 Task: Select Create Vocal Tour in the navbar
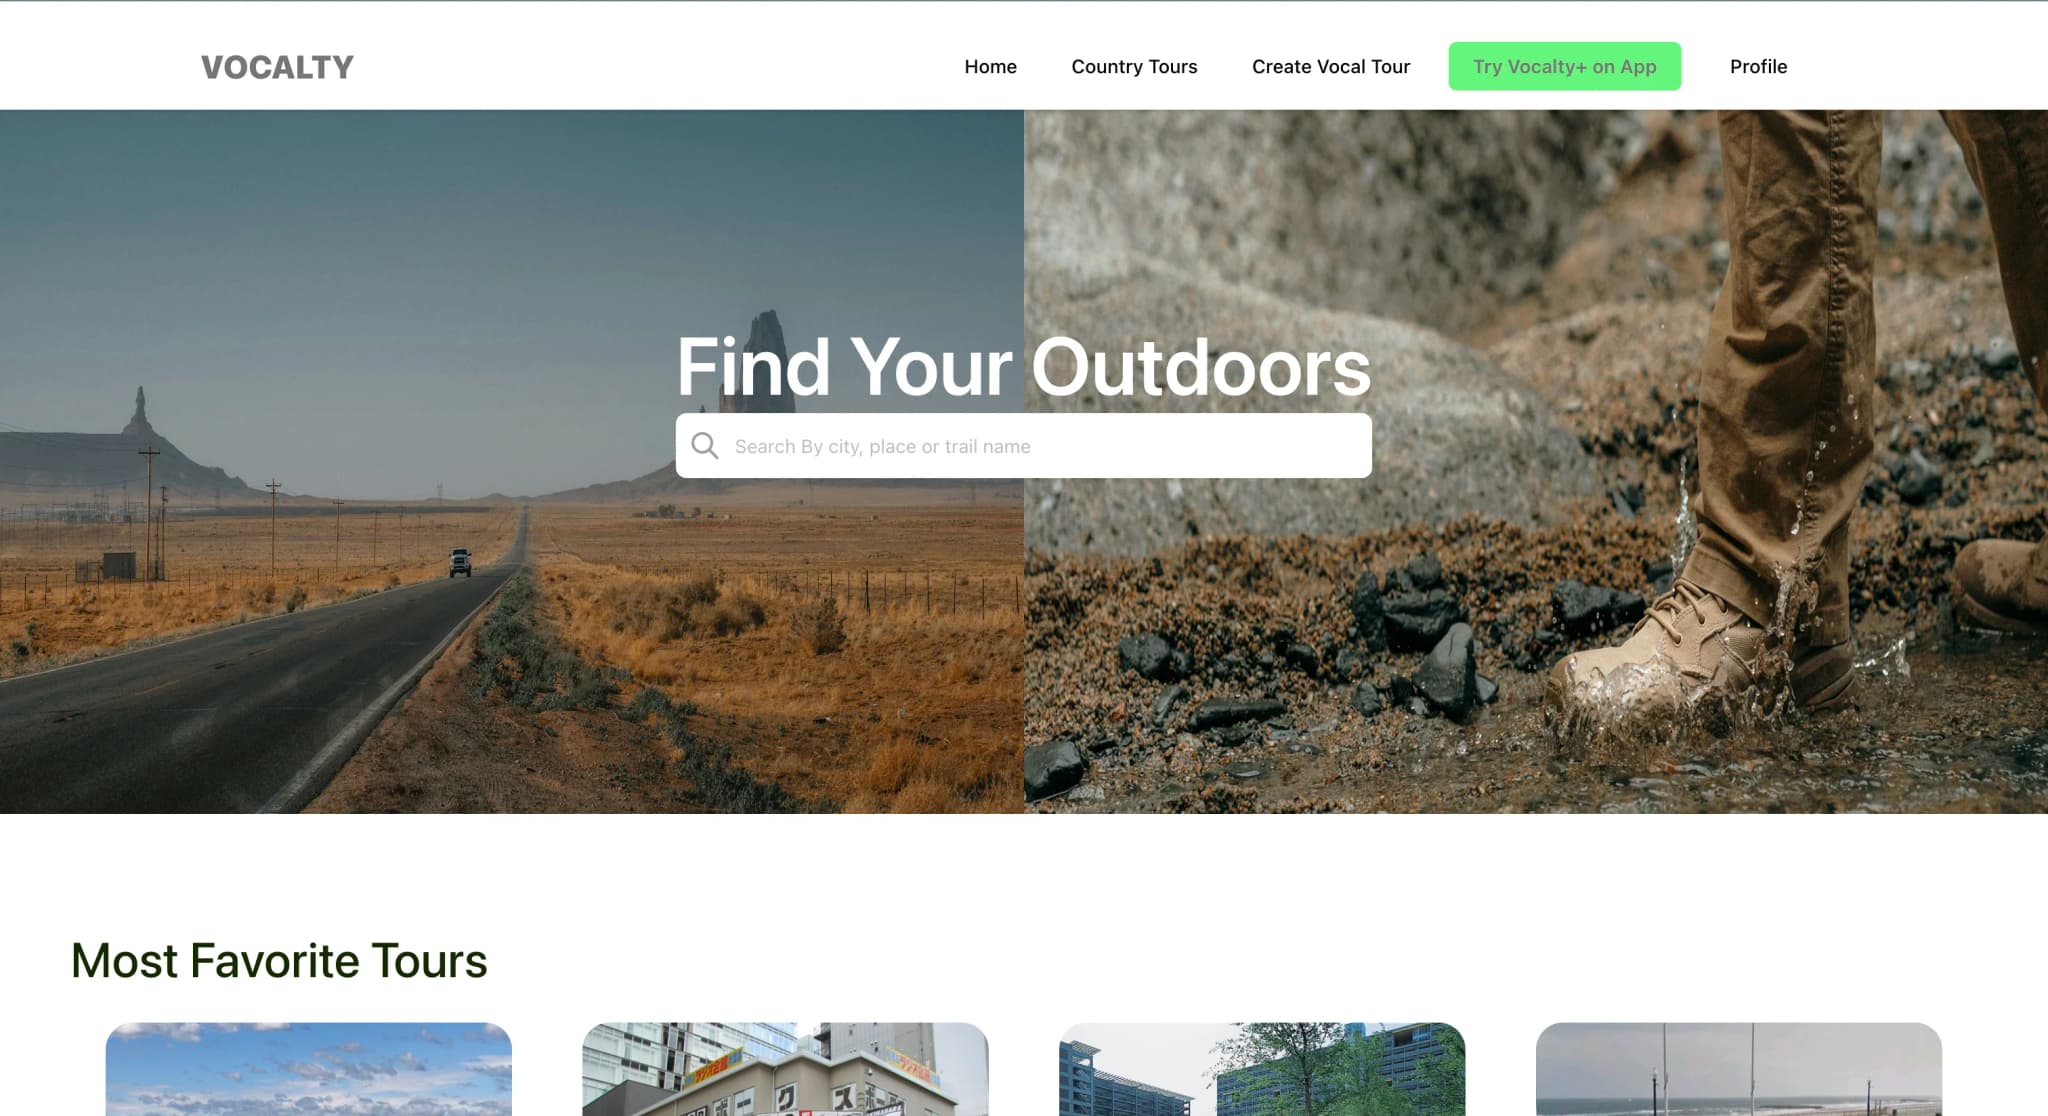[1331, 67]
